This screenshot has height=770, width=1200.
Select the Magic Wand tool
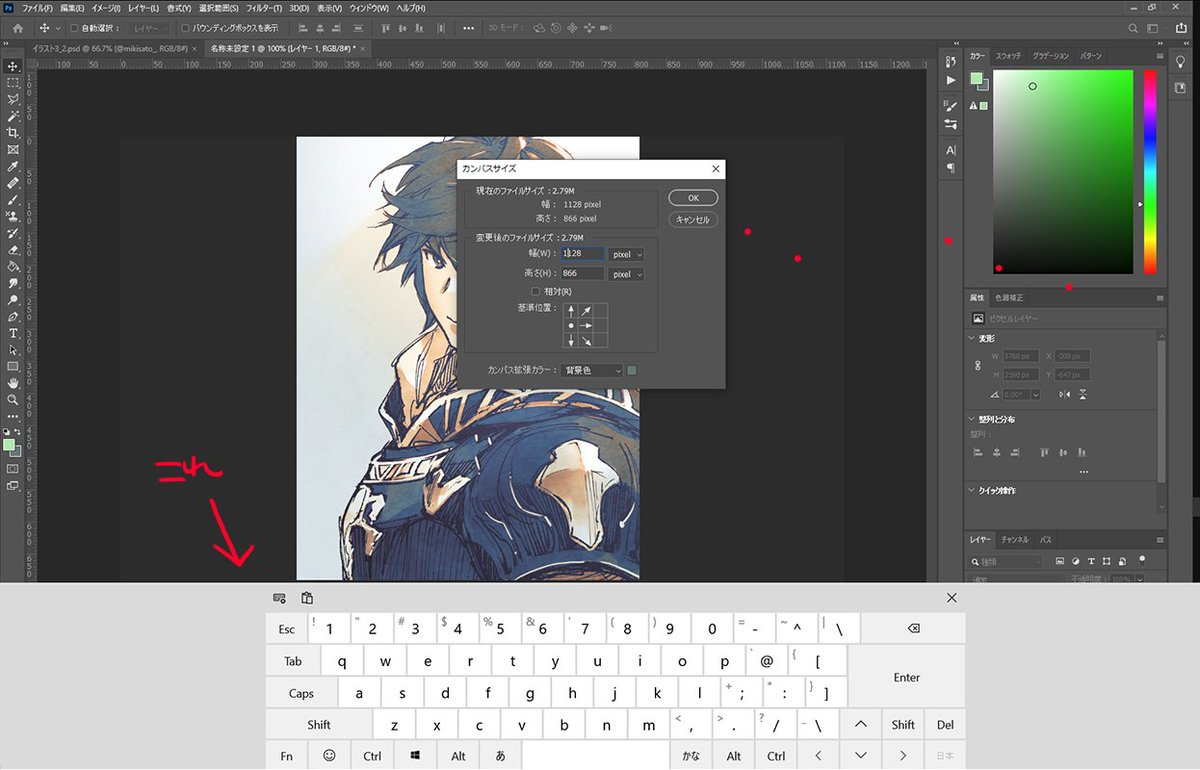click(14, 116)
